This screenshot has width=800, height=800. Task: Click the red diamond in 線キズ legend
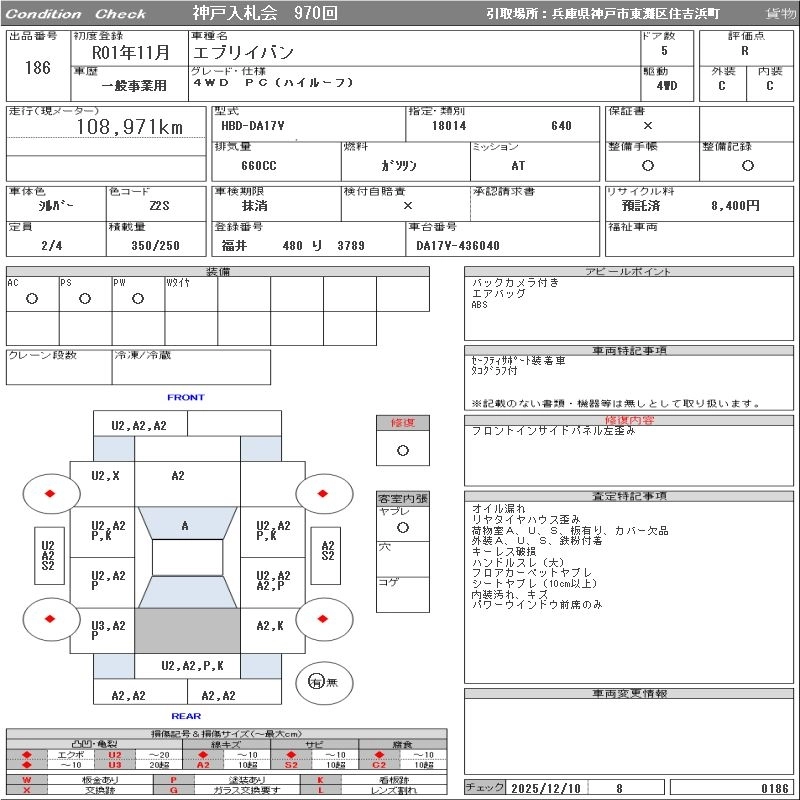[204, 755]
